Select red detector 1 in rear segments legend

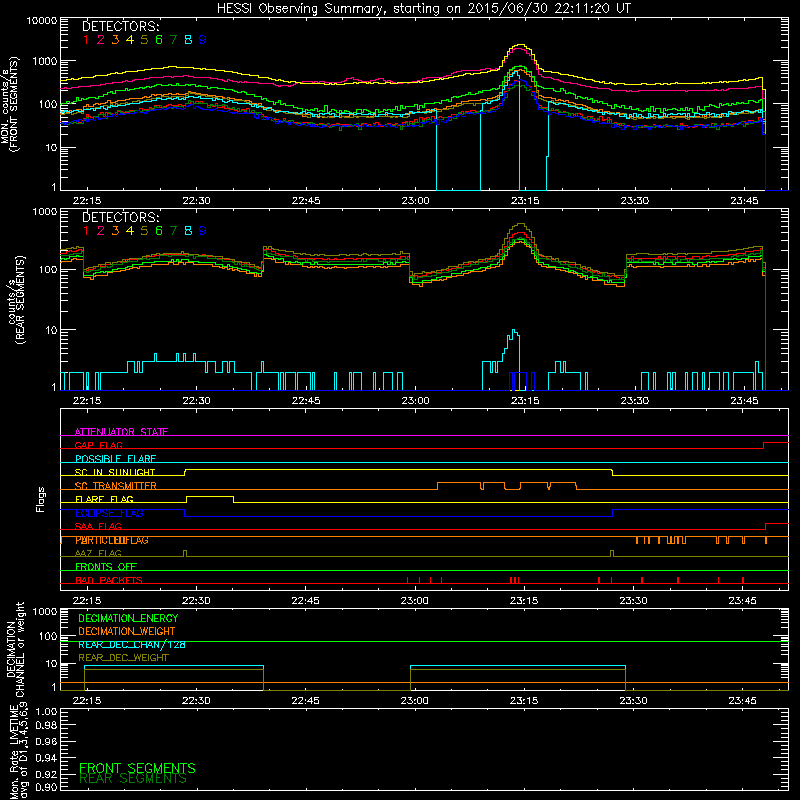[x=86, y=231]
